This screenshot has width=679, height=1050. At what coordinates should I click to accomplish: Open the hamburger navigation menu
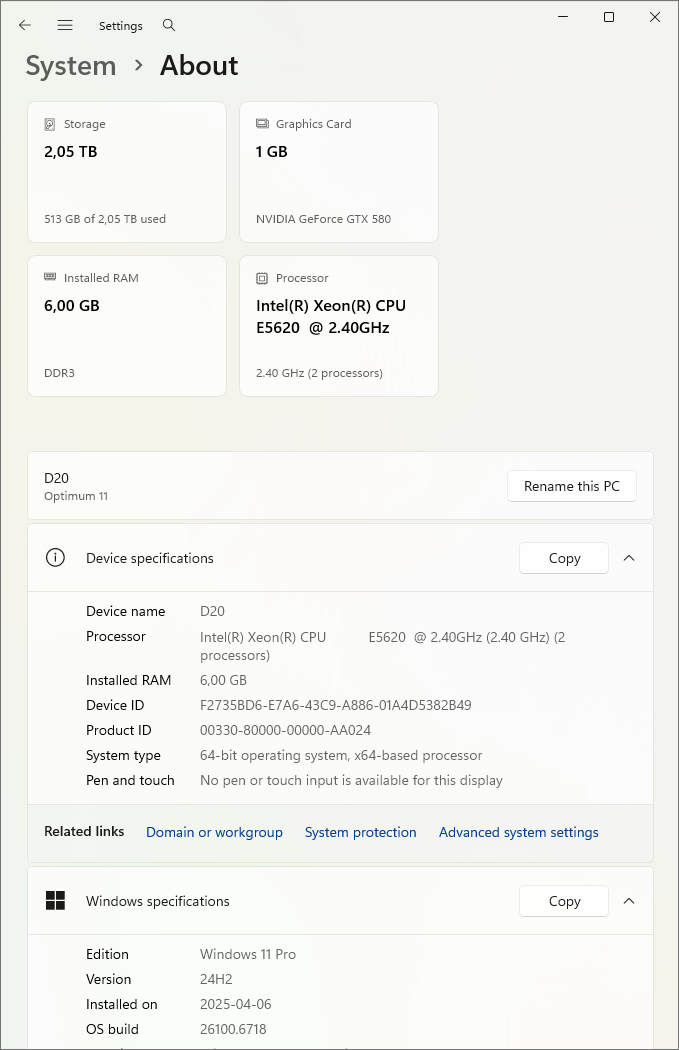click(65, 25)
